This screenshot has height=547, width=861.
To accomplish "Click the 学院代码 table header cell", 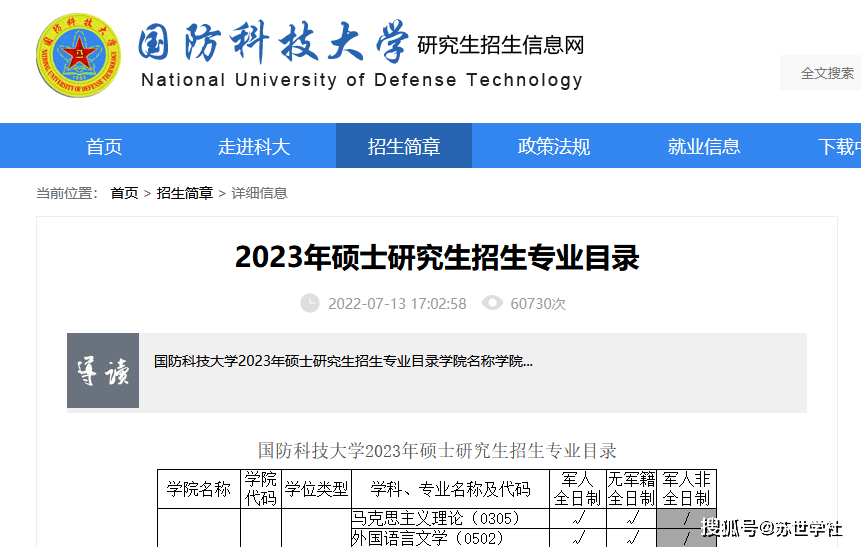I will (261, 489).
